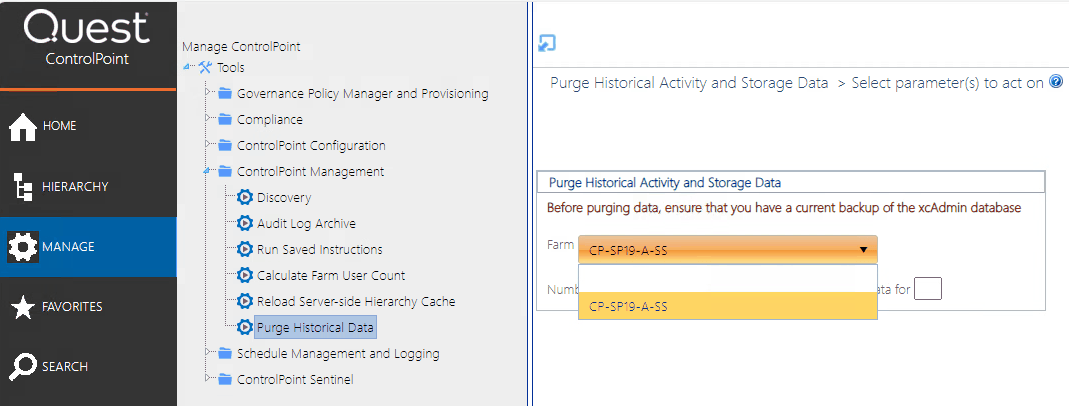The width and height of the screenshot is (1069, 406).
Task: Click the Run Saved Instructions icon
Action: click(x=245, y=249)
